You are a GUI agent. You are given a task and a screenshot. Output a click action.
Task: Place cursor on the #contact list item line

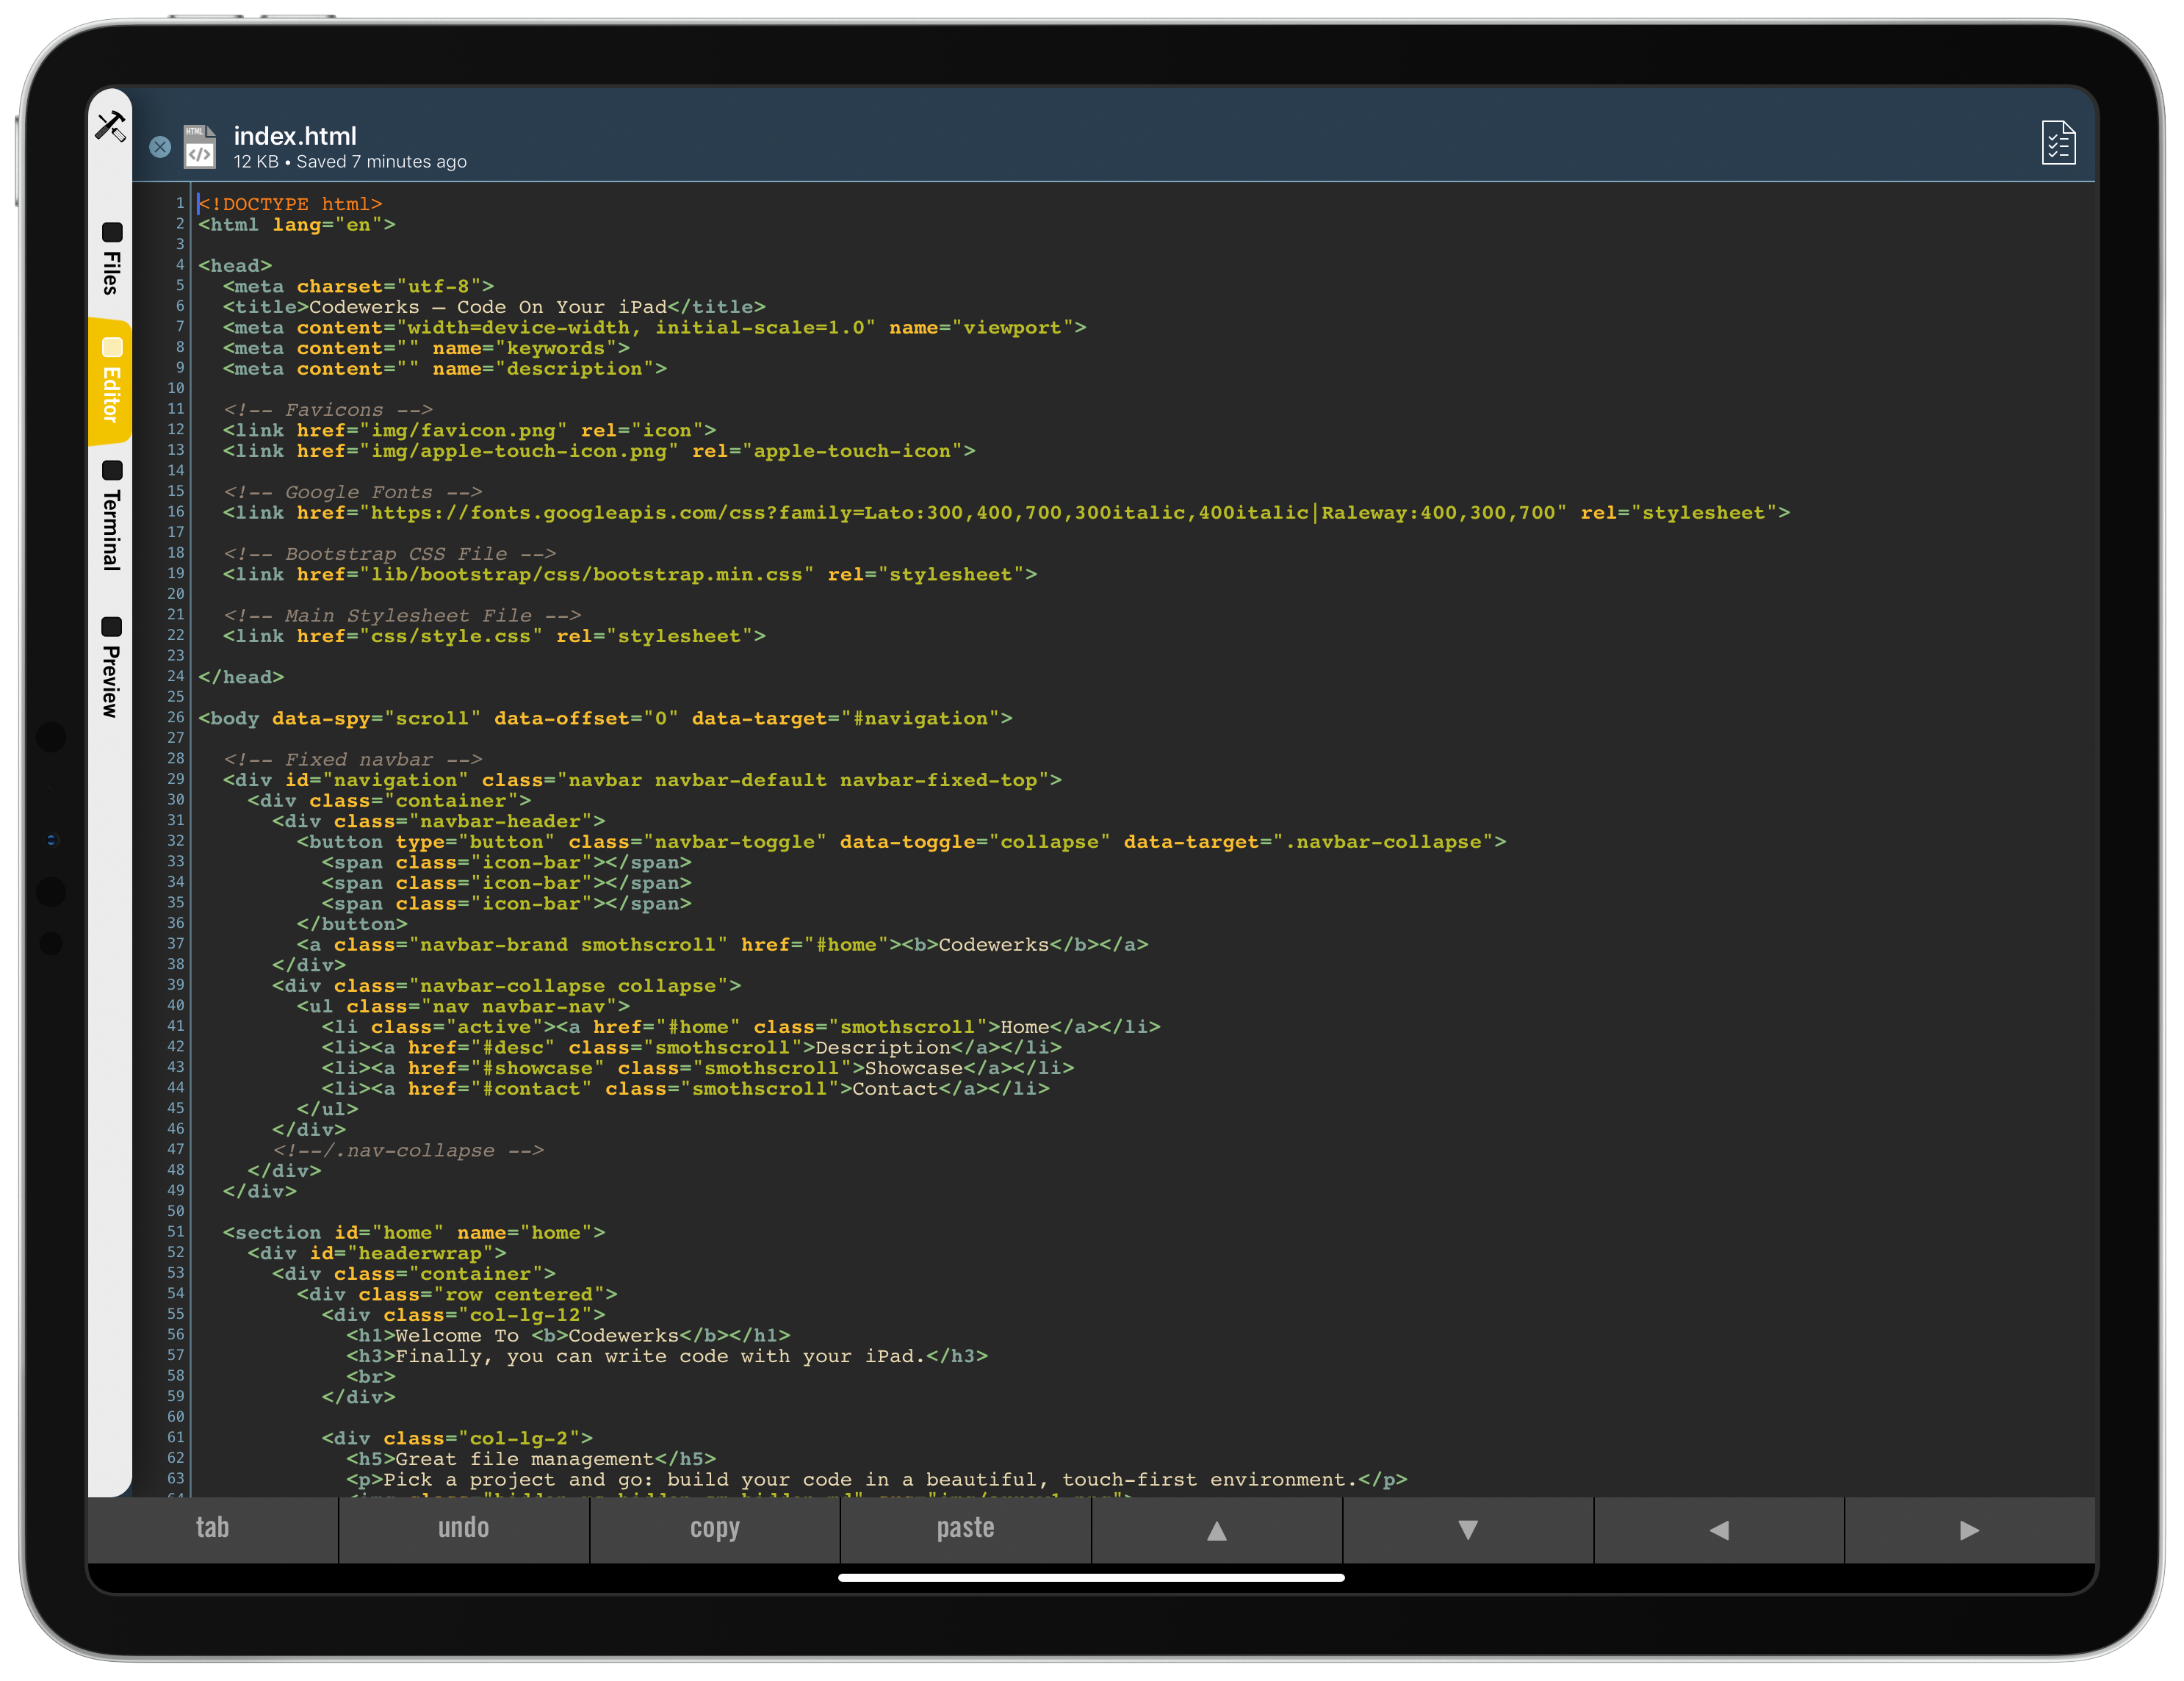pyautogui.click(x=685, y=1089)
